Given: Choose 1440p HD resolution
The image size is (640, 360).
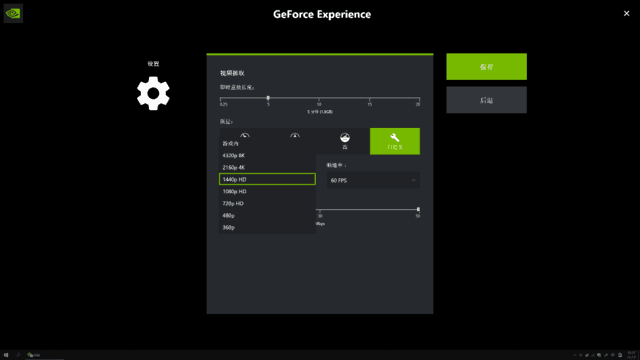Looking at the screenshot, I should [267, 179].
